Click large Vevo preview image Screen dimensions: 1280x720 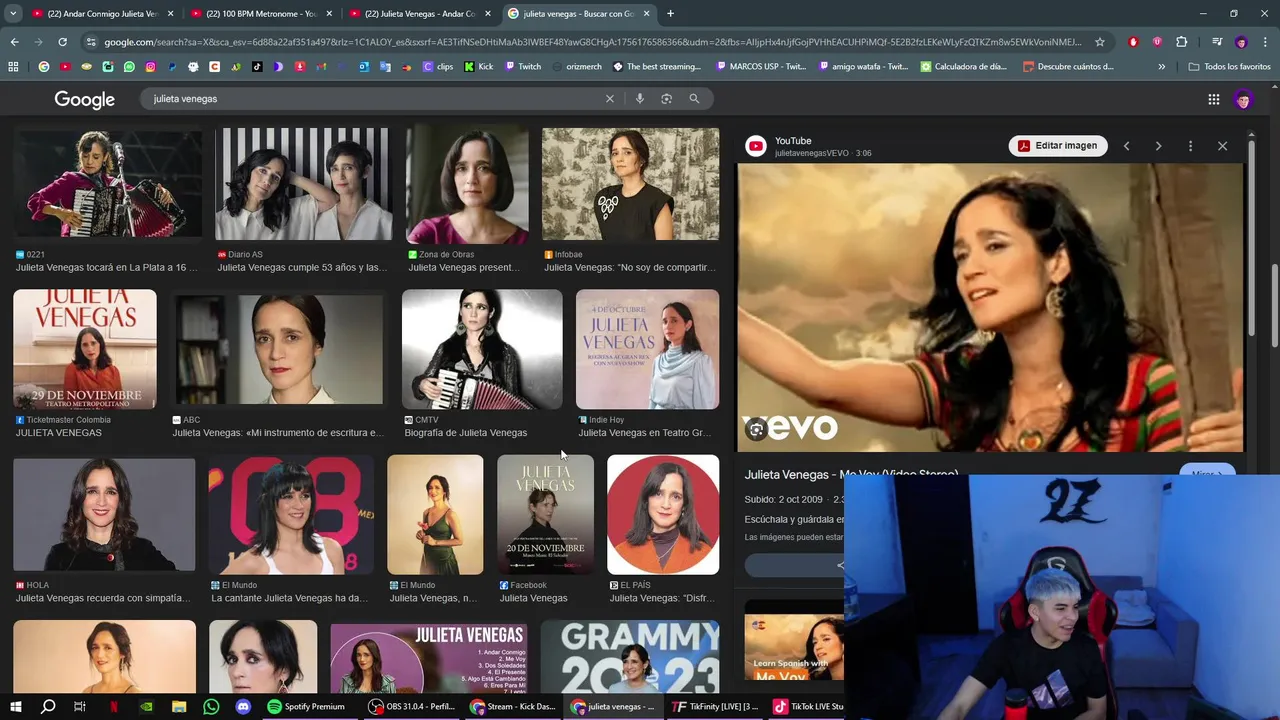click(x=990, y=308)
